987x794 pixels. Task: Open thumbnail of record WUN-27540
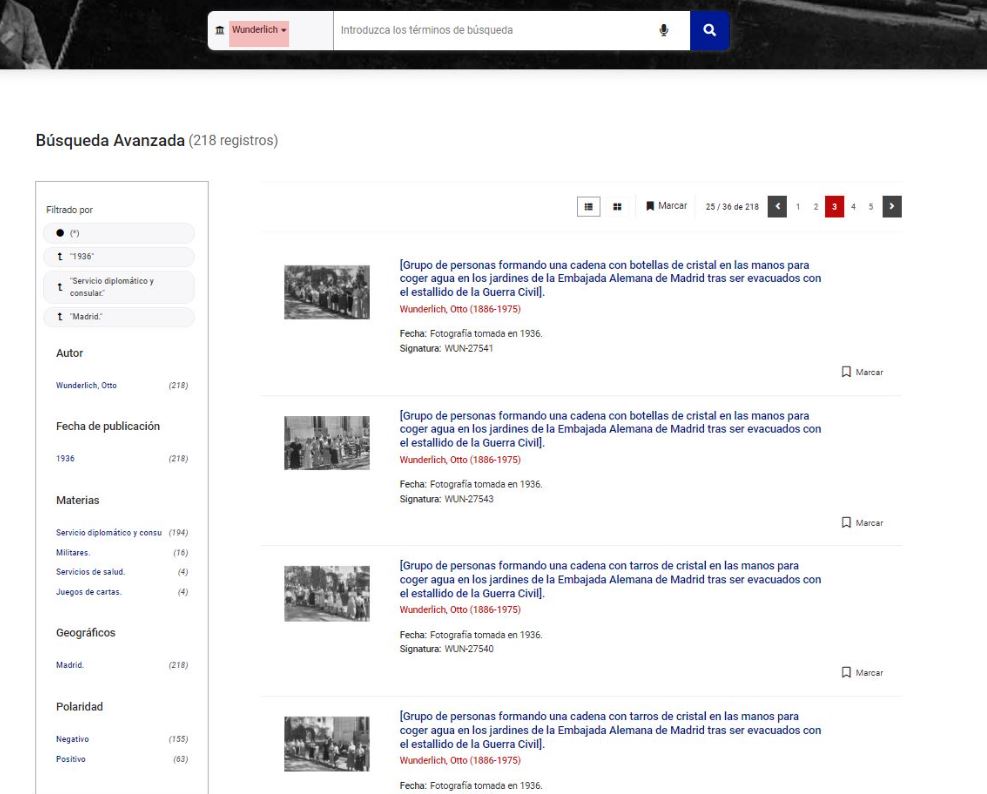(327, 593)
